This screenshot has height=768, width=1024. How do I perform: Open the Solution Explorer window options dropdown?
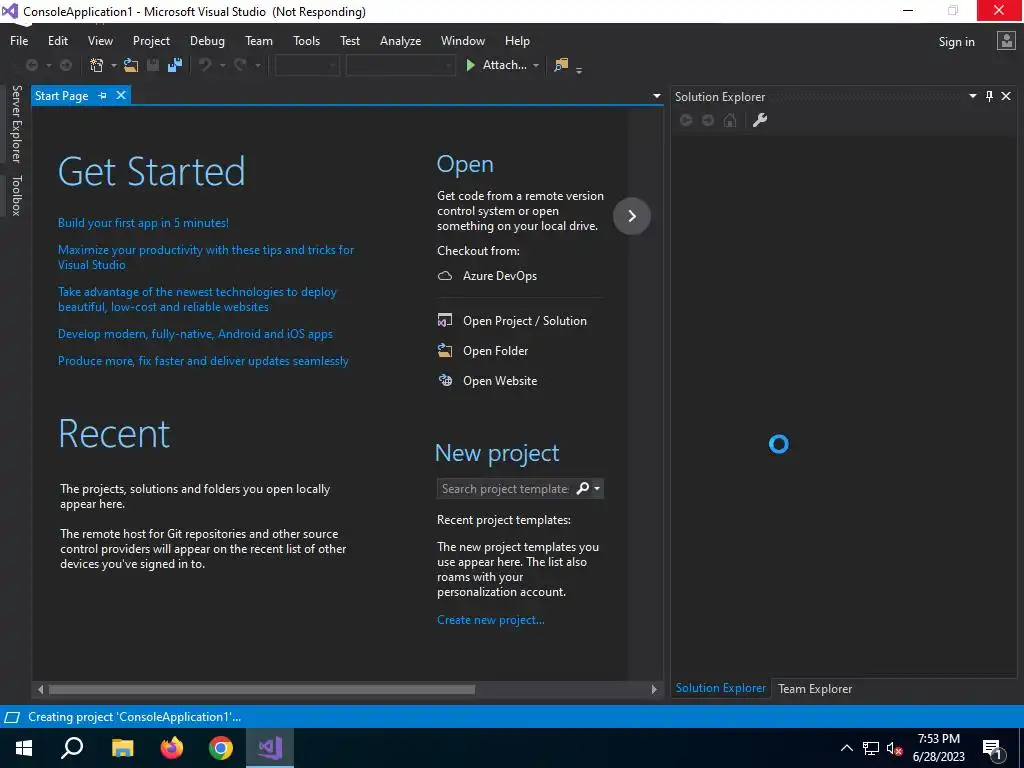click(x=972, y=96)
